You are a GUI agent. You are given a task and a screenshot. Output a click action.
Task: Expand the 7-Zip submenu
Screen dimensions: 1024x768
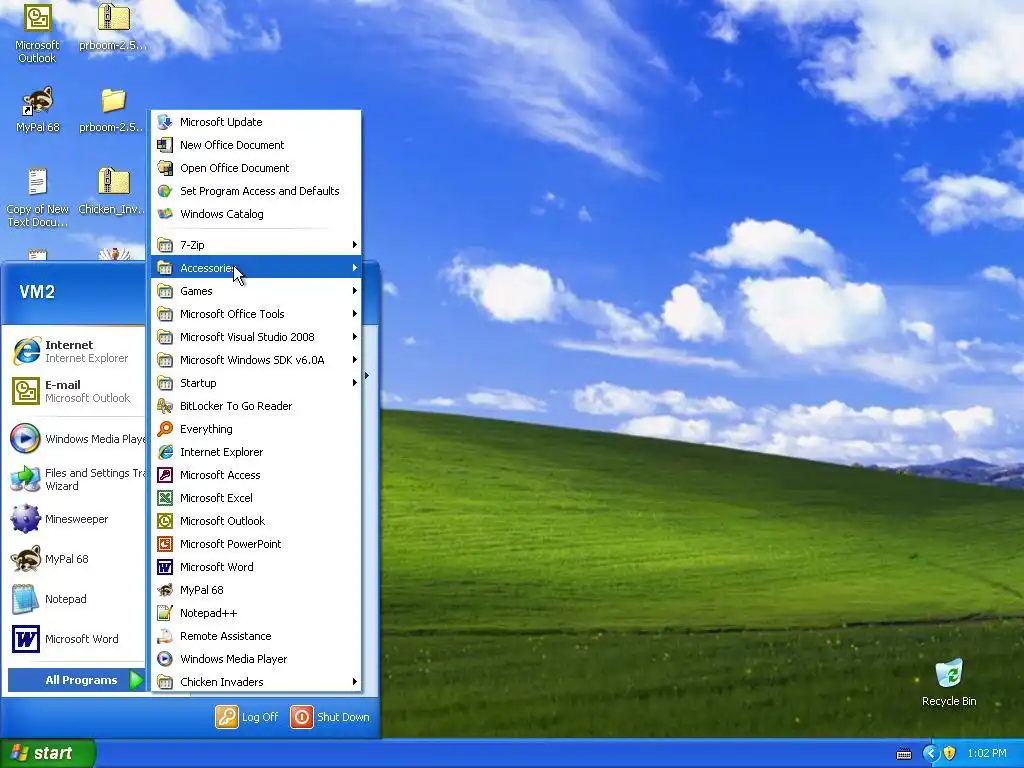(256, 245)
